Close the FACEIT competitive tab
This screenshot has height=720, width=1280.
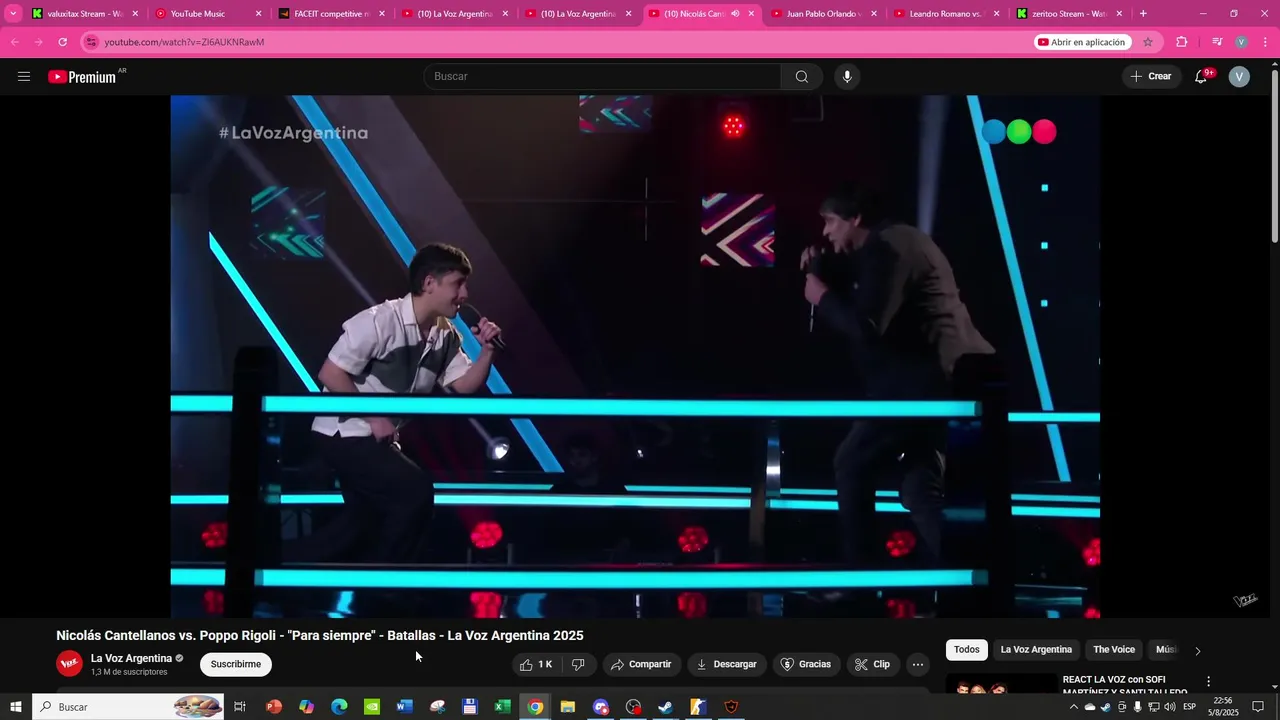coord(382,14)
